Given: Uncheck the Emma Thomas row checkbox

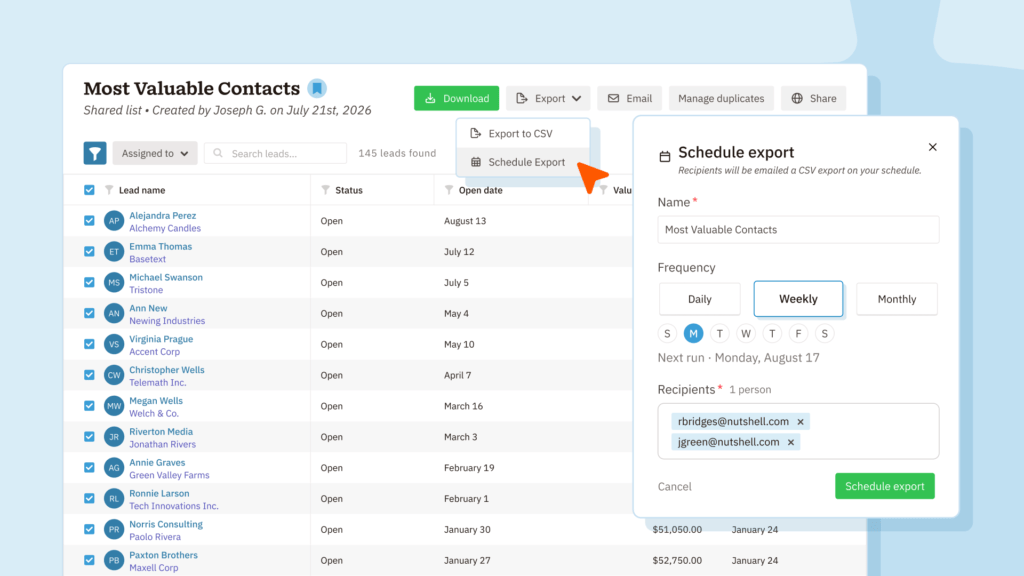Looking at the screenshot, I should click(x=89, y=251).
